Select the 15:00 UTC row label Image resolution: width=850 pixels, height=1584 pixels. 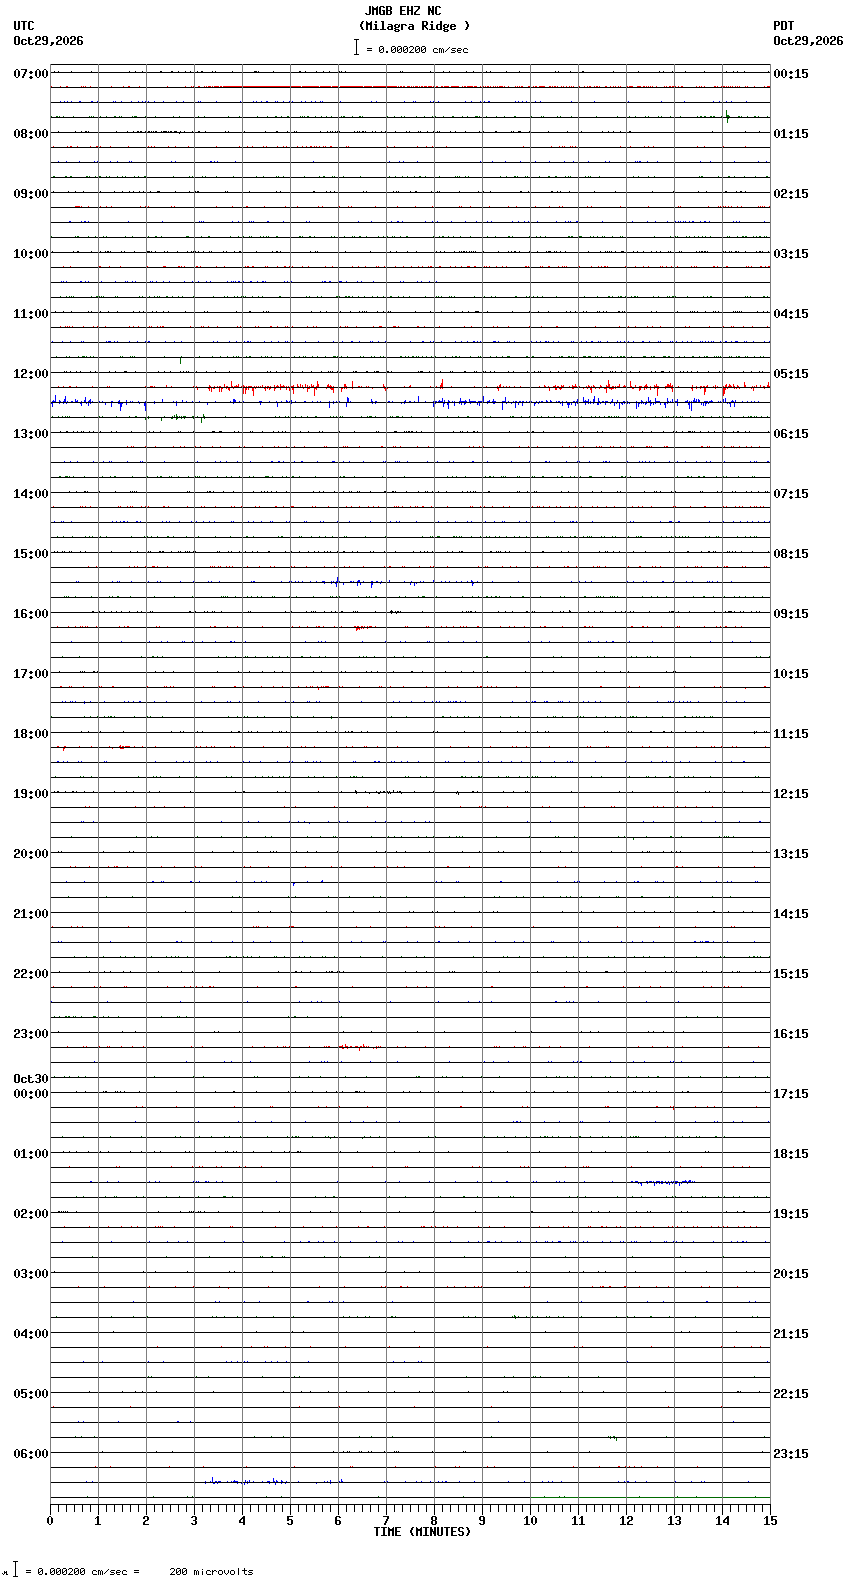[x=31, y=554]
